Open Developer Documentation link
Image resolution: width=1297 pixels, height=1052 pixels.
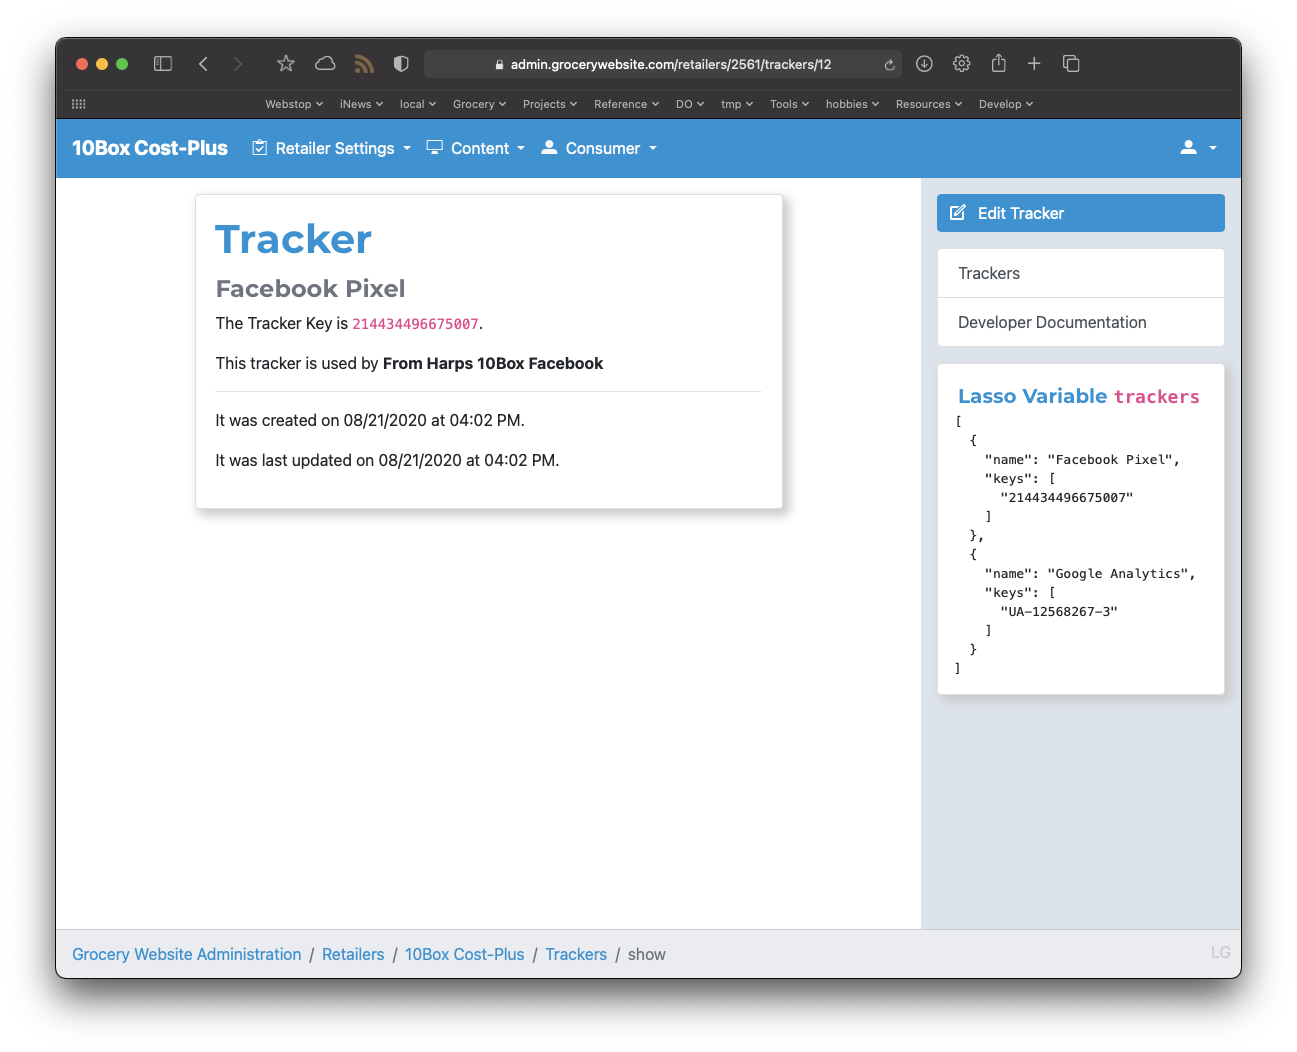1081,322
